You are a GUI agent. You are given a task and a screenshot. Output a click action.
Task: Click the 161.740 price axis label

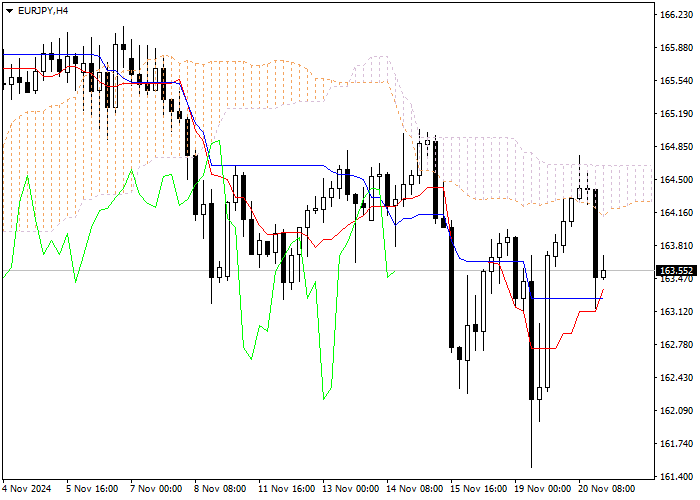click(676, 444)
